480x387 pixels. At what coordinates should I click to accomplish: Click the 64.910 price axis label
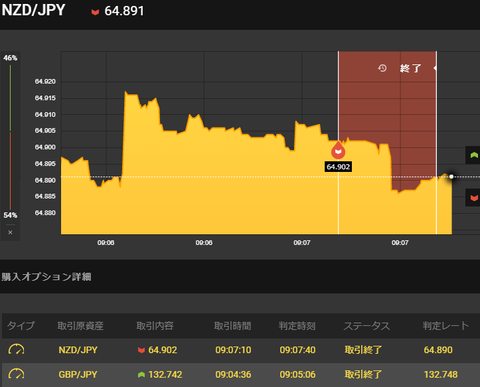pos(45,115)
